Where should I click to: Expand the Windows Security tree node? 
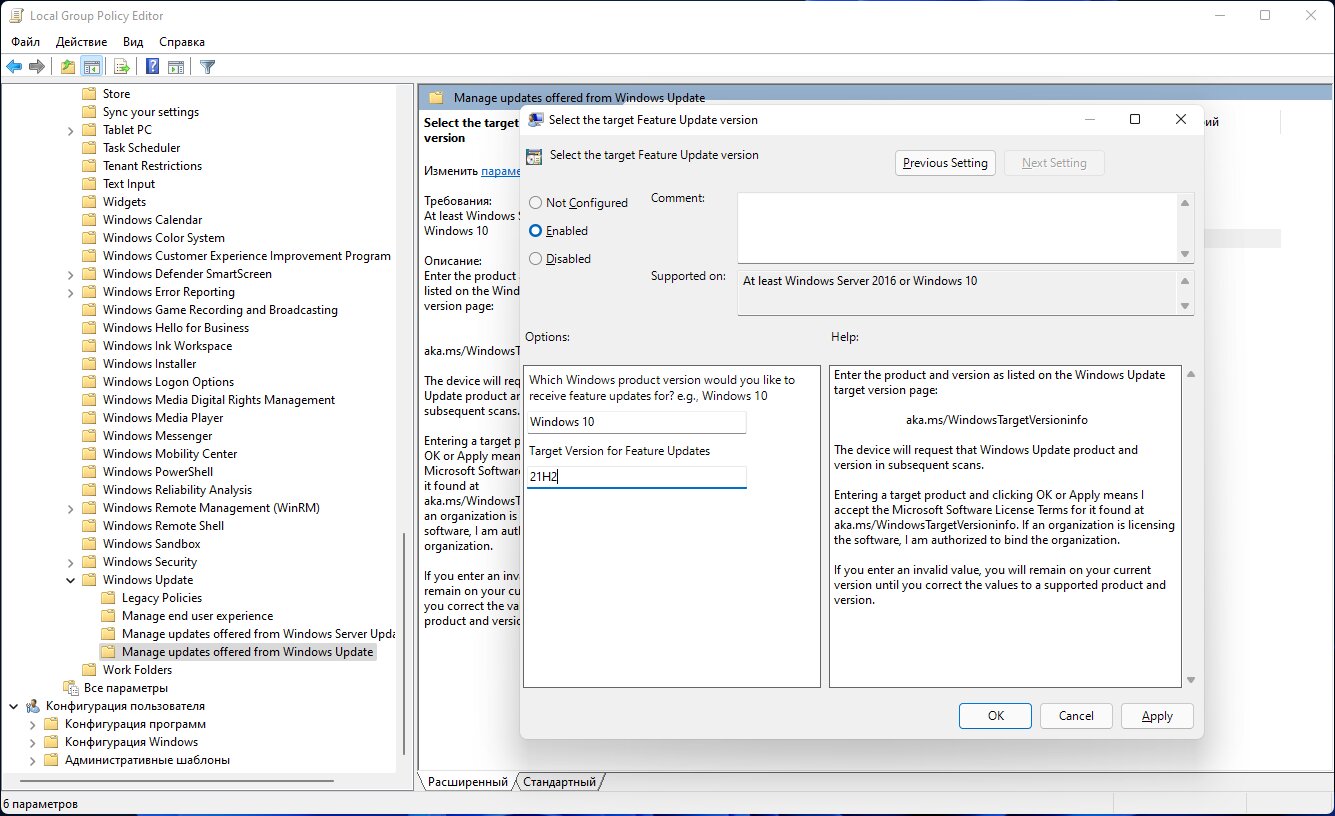click(x=71, y=562)
